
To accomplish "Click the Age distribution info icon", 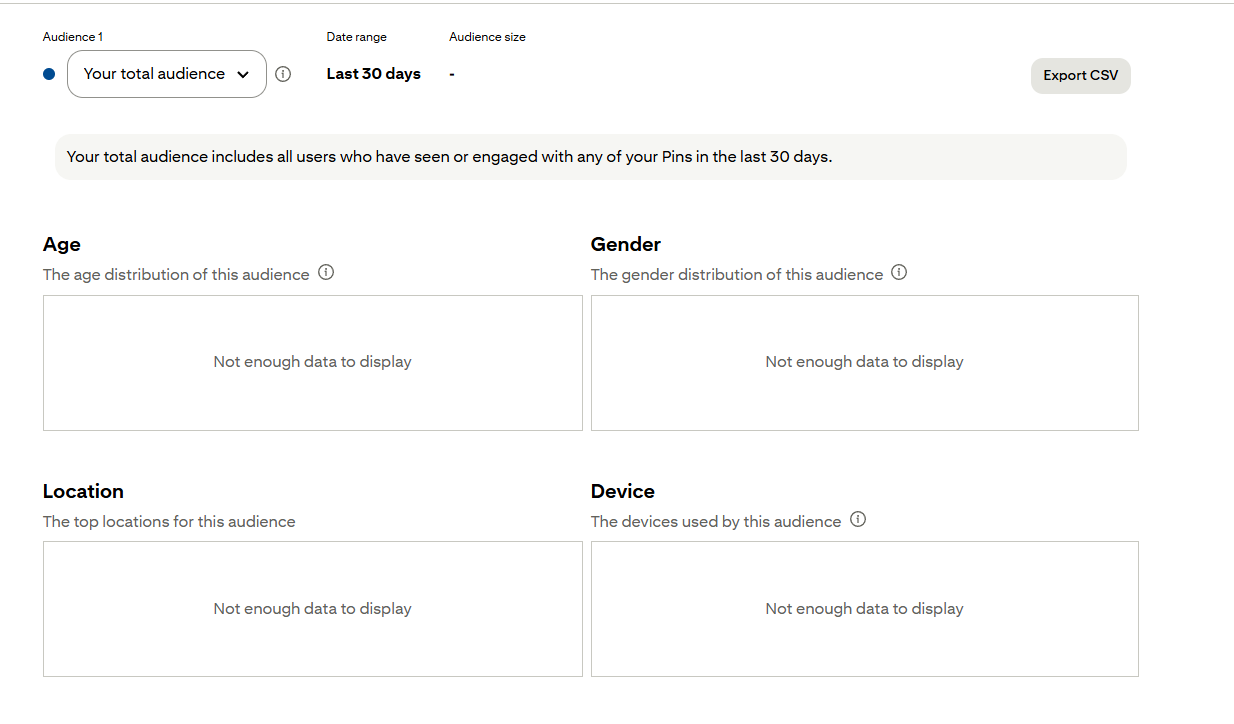I will coord(326,272).
